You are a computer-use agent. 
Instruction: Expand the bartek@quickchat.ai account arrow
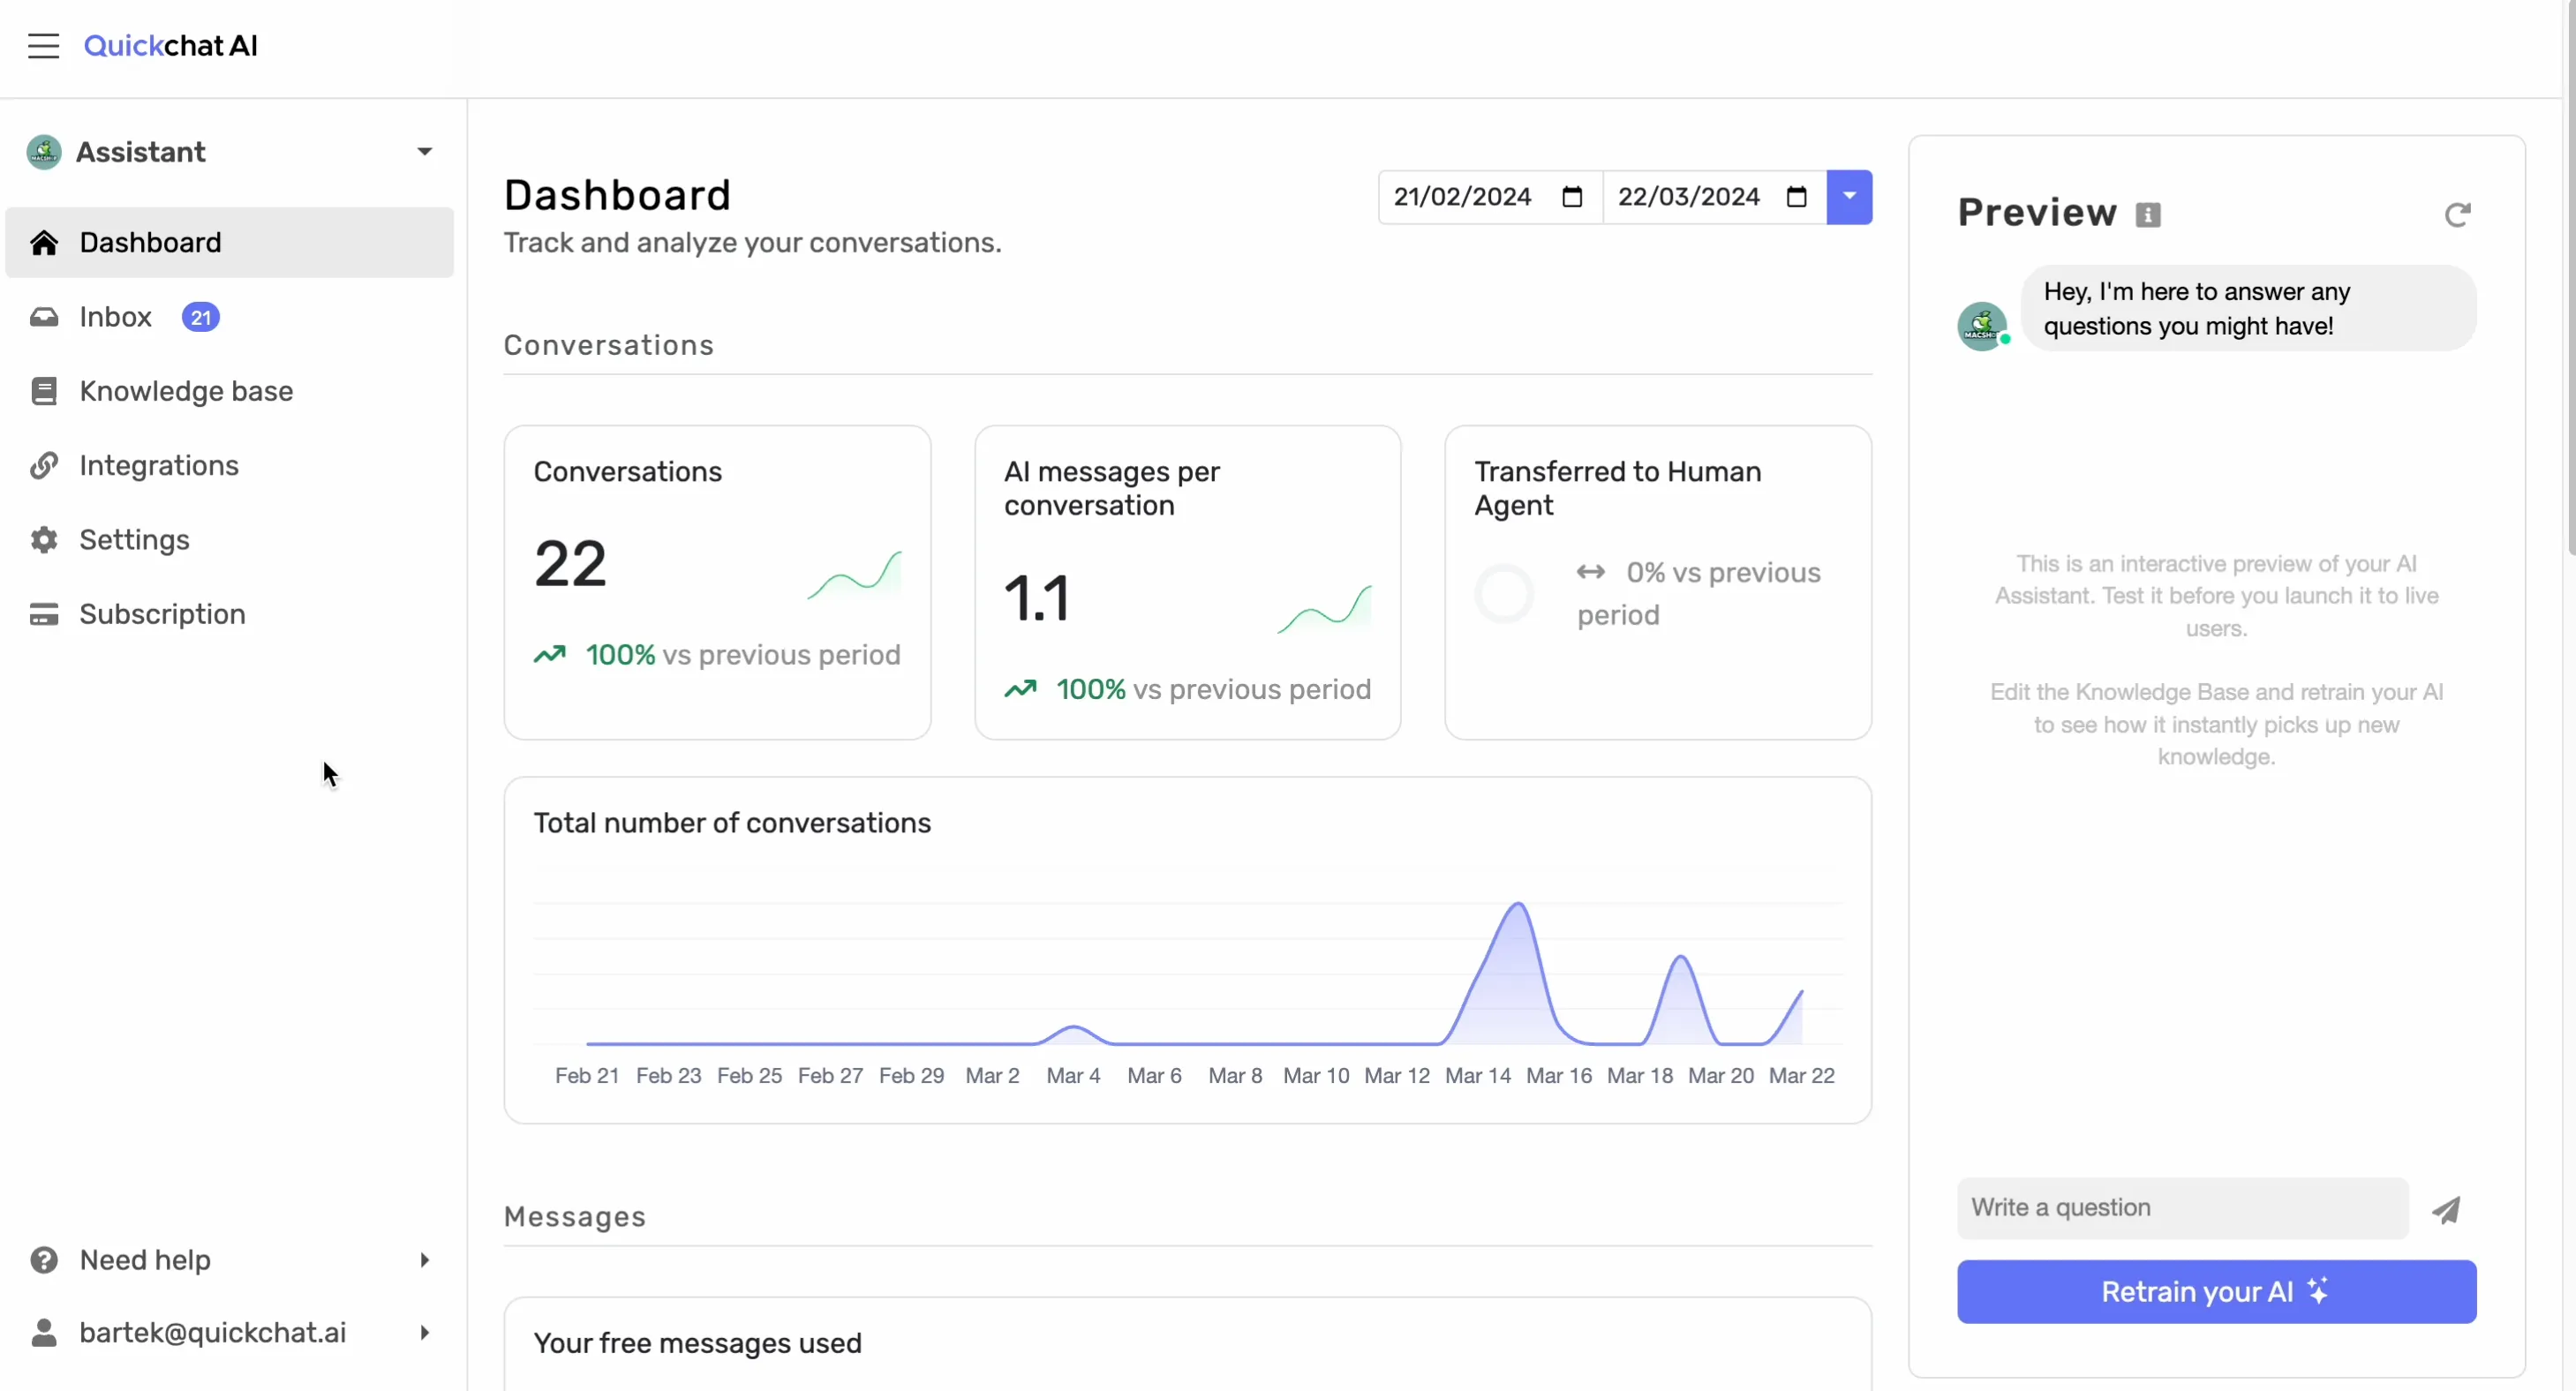(424, 1333)
